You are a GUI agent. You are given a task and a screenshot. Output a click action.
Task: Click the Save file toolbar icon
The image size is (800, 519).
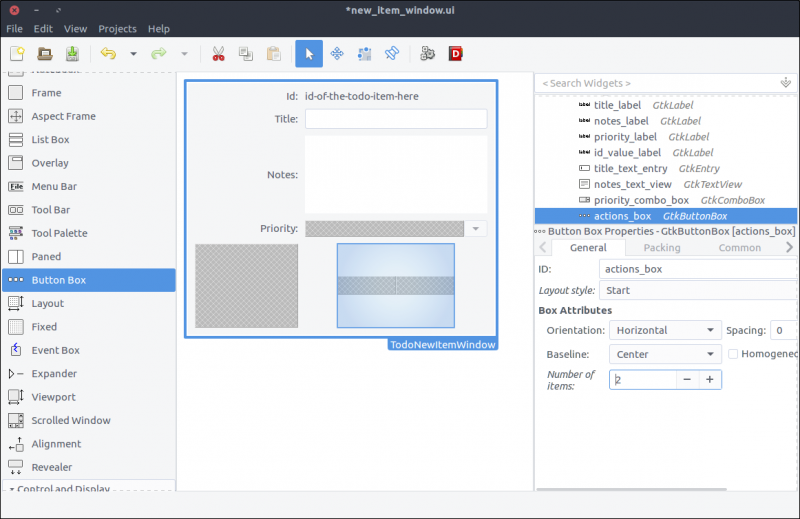click(72, 54)
